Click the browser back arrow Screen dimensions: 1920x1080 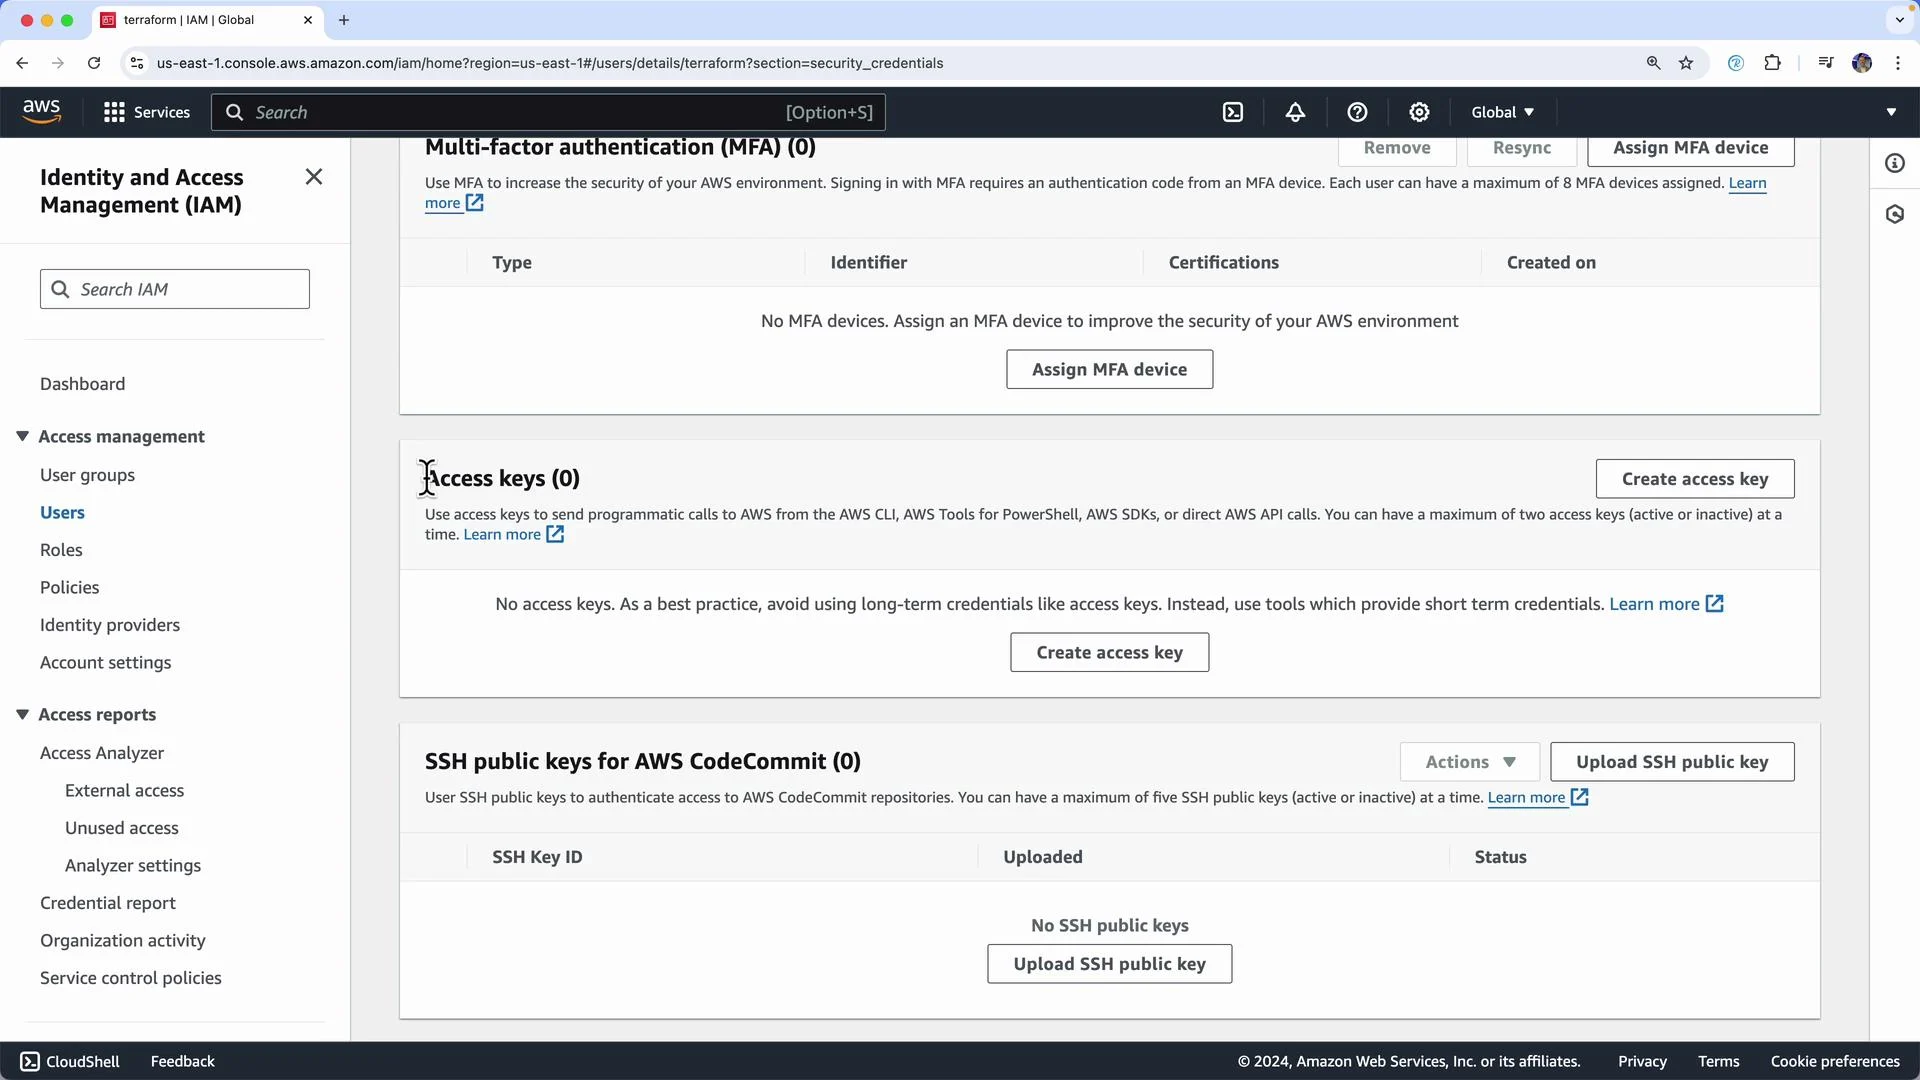22,63
